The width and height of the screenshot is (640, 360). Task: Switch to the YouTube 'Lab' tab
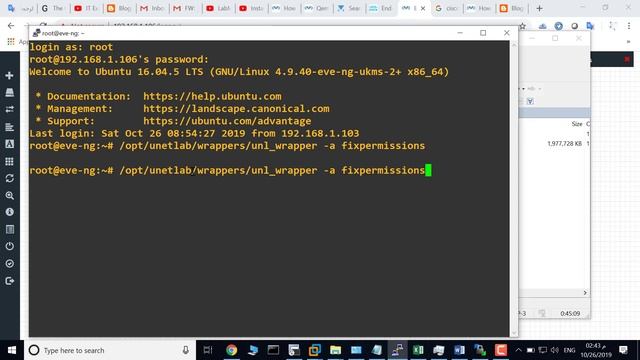(219, 8)
